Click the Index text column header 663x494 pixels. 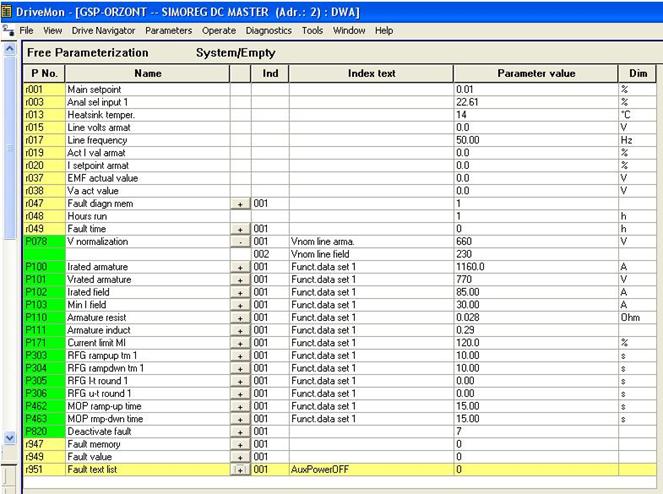coord(371,74)
